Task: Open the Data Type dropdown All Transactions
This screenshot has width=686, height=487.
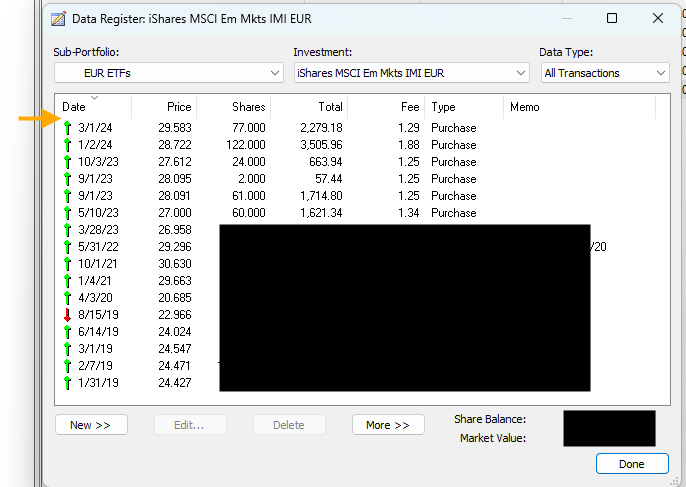Action: pos(605,73)
